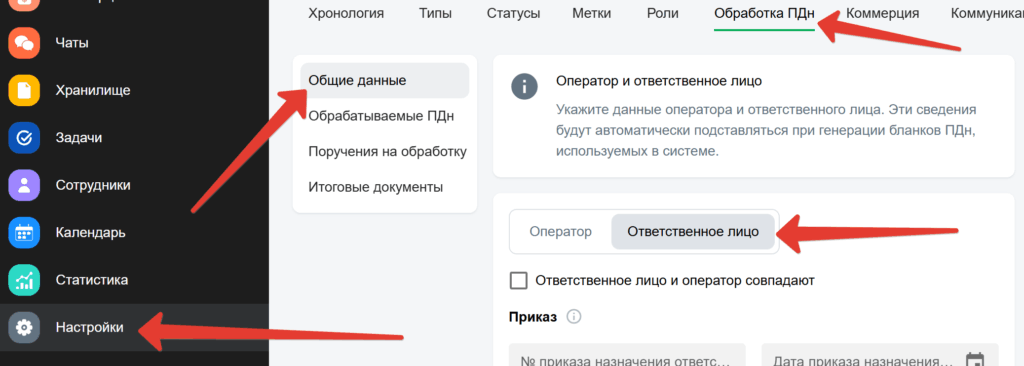The image size is (1024, 366).
Task: Switch to the Оператор toggle option
Action: click(x=560, y=231)
